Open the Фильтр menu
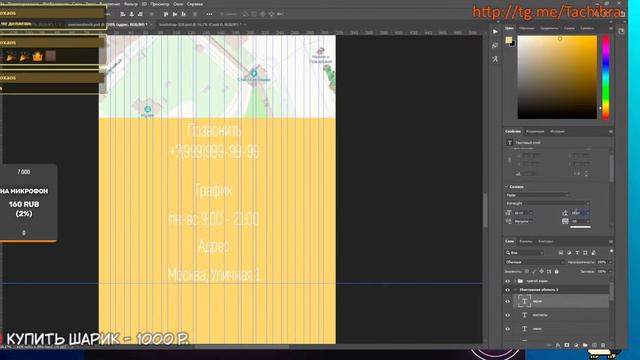Screen dimensions: 640x360 click(131, 4)
